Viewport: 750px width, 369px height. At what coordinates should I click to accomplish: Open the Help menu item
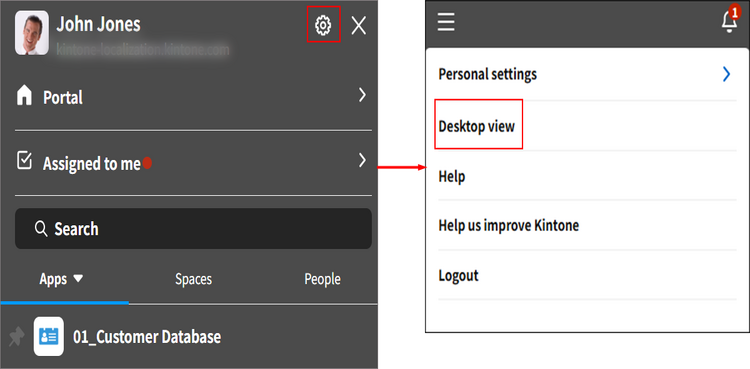452,177
